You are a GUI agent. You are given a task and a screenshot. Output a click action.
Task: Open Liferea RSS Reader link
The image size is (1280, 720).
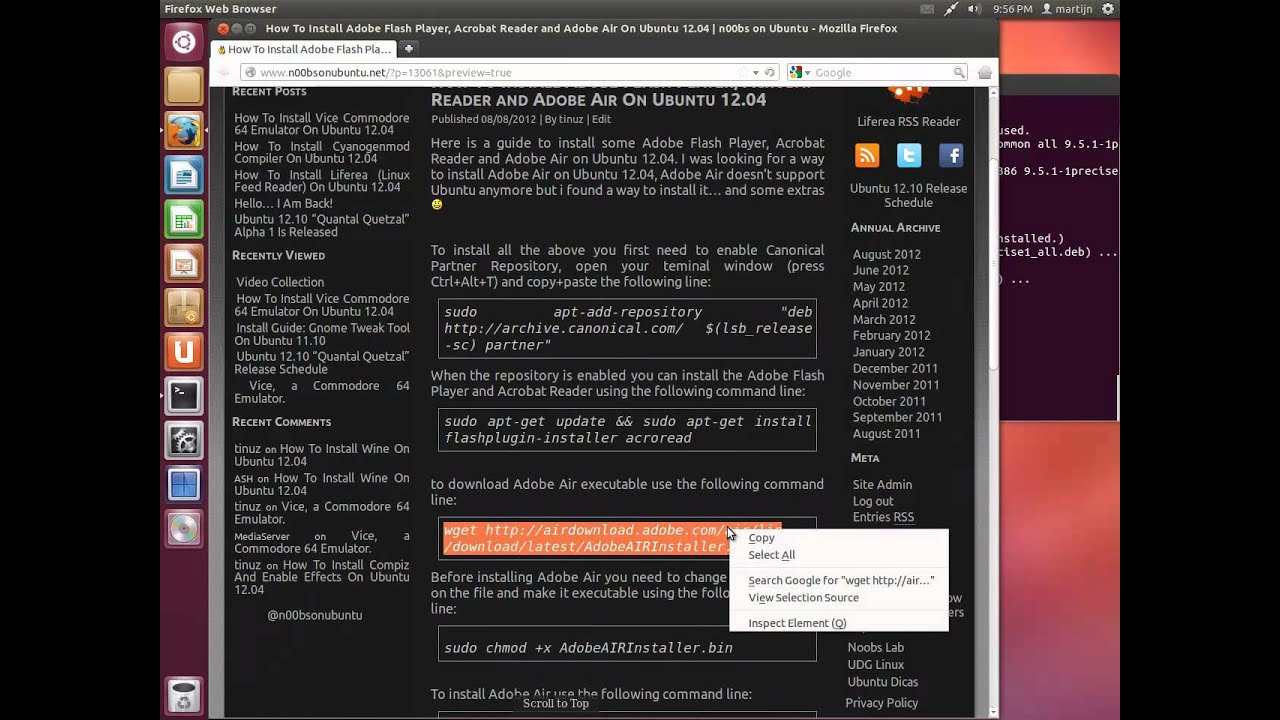[908, 122]
